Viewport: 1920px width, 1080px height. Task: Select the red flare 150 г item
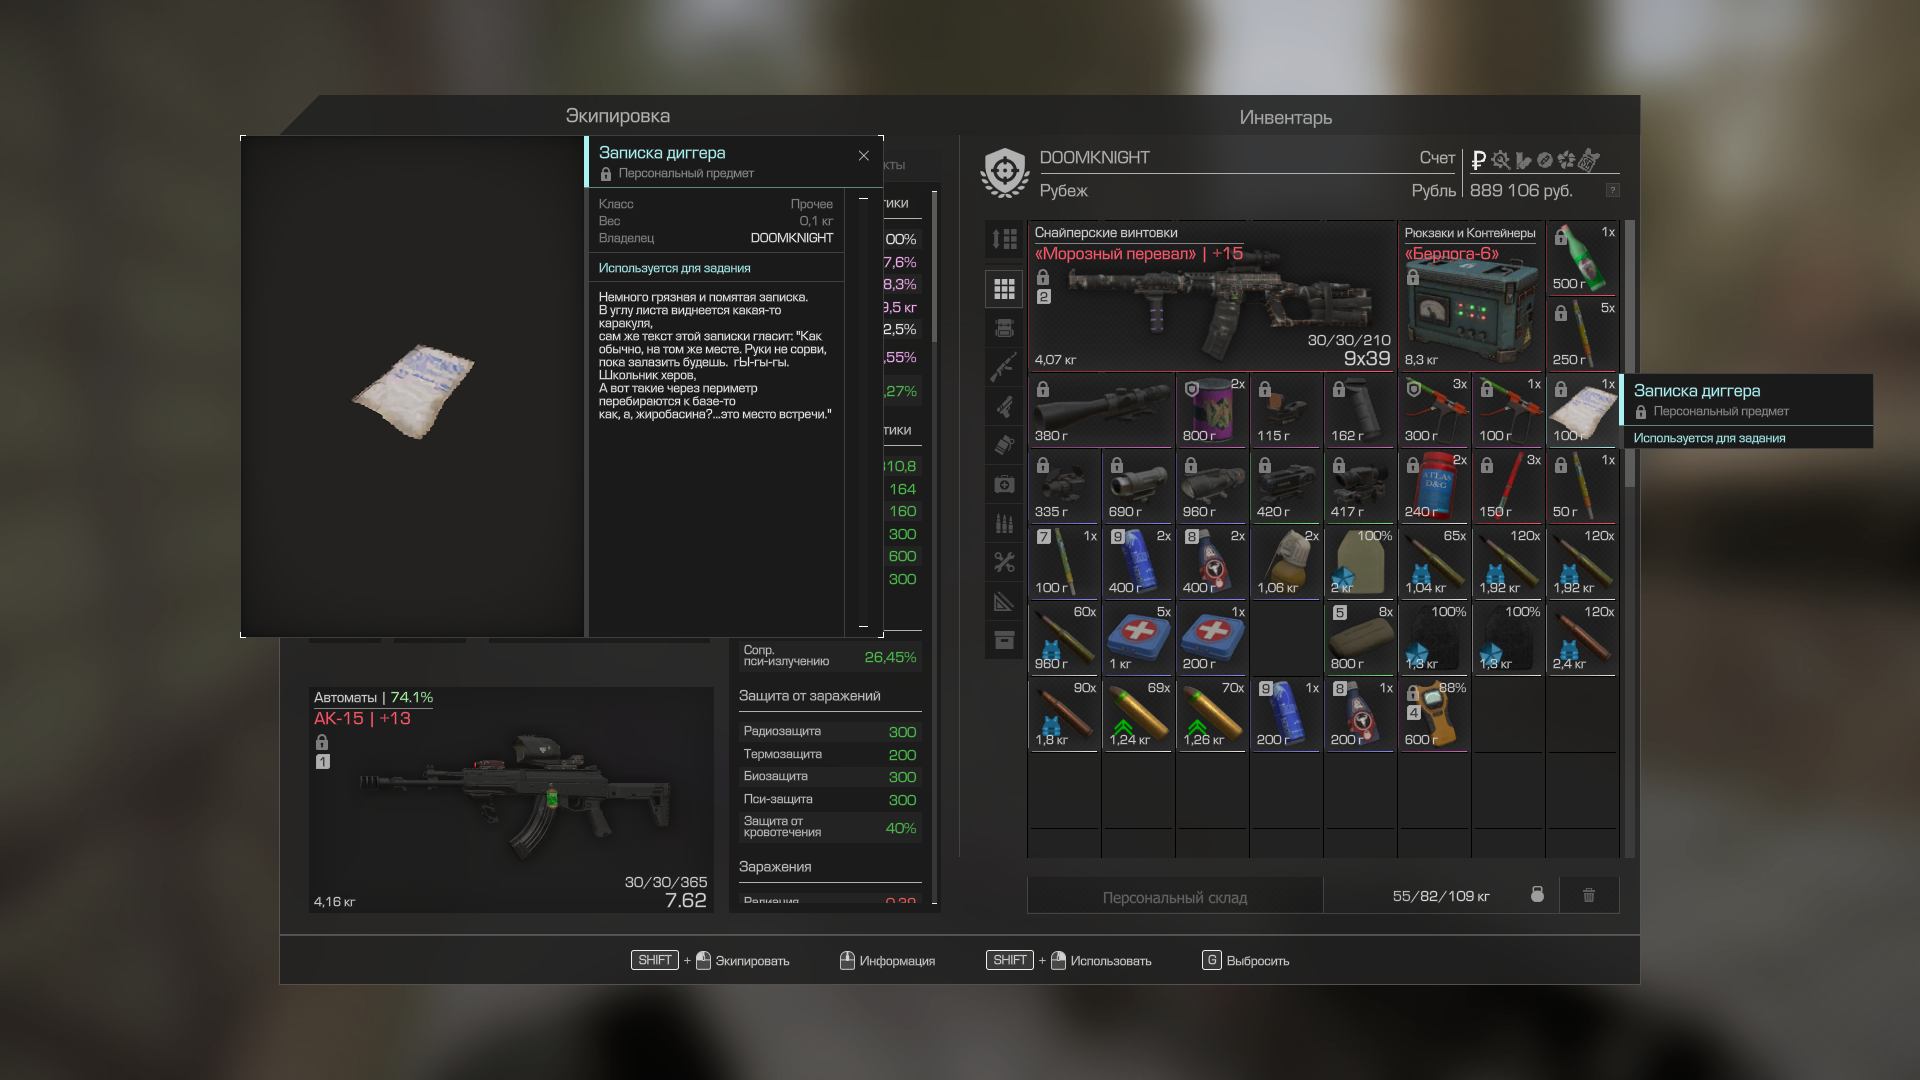tap(1508, 486)
